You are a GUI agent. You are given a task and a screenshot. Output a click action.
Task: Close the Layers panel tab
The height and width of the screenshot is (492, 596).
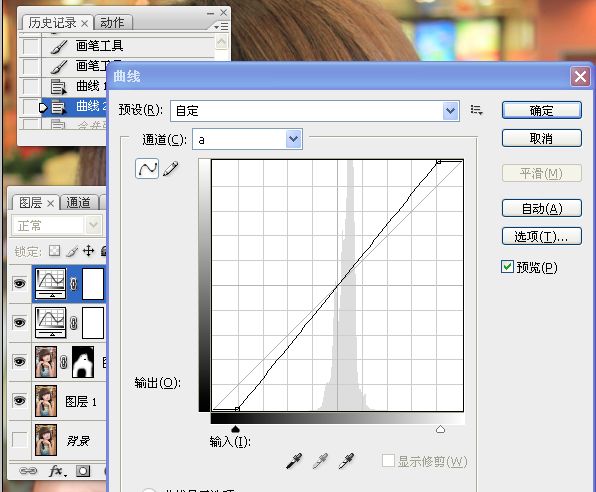pyautogui.click(x=51, y=203)
